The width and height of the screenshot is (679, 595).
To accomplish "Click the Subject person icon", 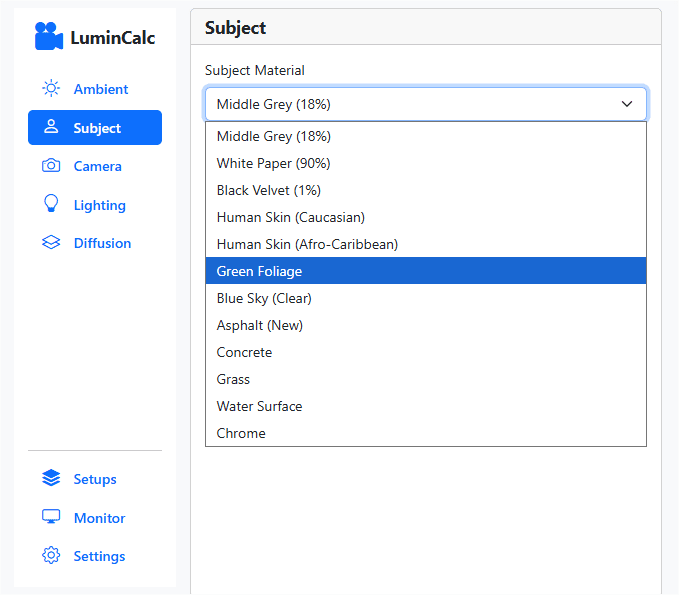I will 51,127.
